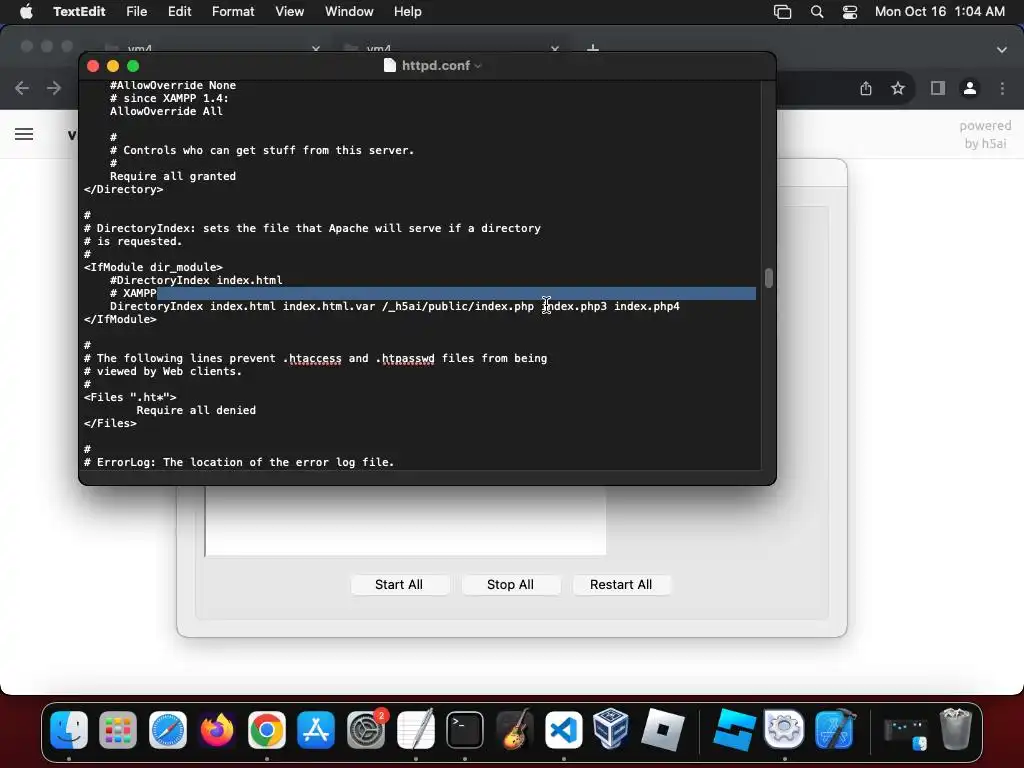Click the '<Files ".ht*">' line
The width and height of the screenshot is (1024, 768).
(130, 397)
